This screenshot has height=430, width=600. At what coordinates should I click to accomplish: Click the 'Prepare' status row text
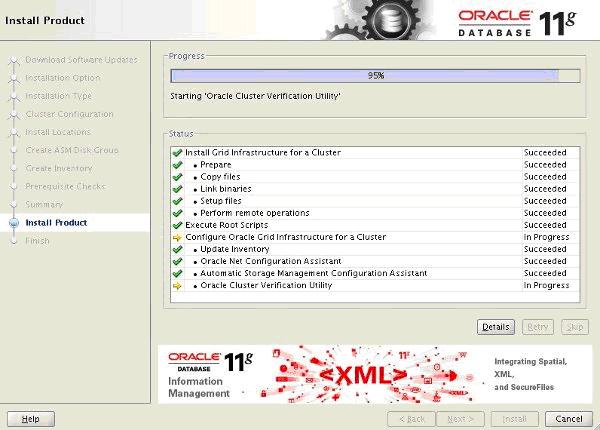[x=216, y=165]
